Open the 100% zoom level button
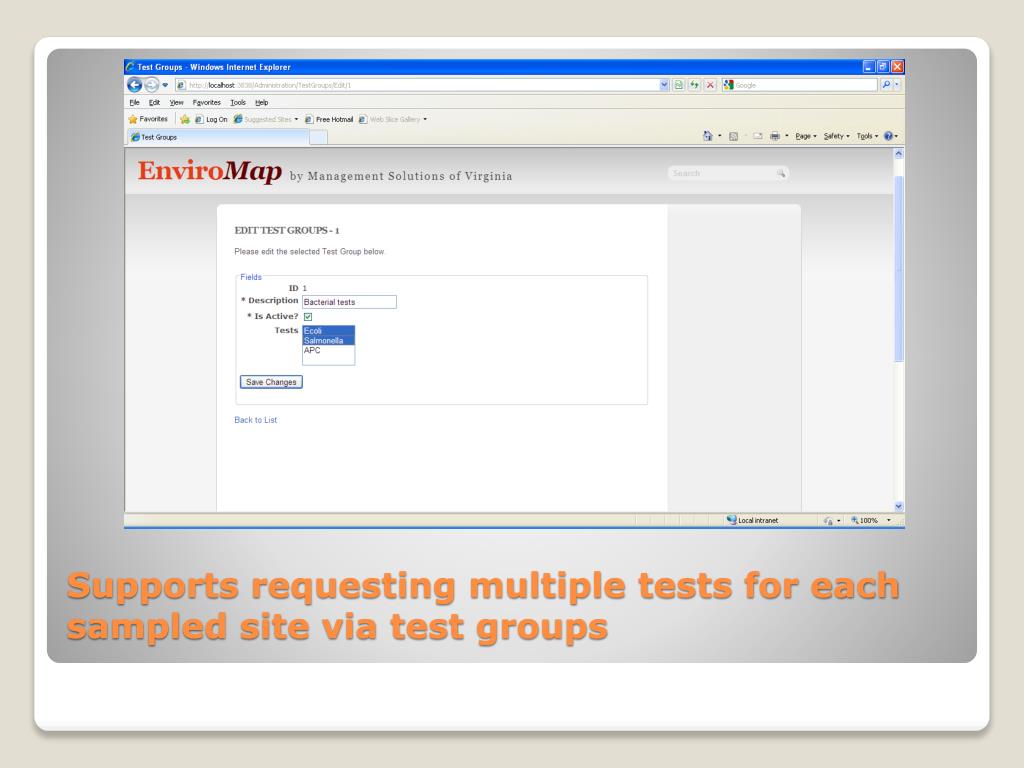The width and height of the screenshot is (1024, 768). (x=864, y=520)
